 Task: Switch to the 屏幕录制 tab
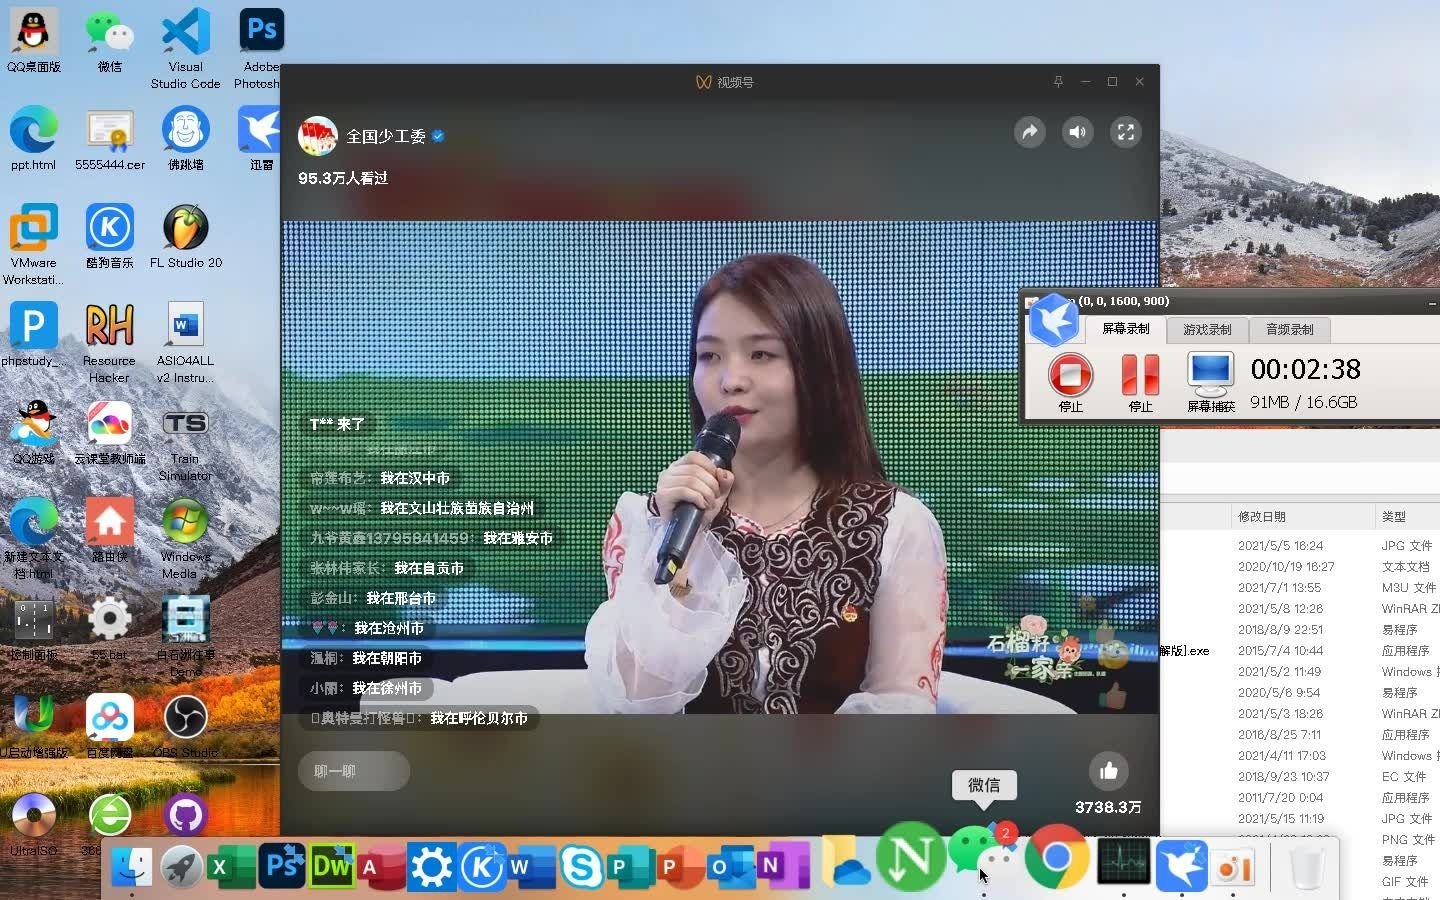[x=1125, y=329]
